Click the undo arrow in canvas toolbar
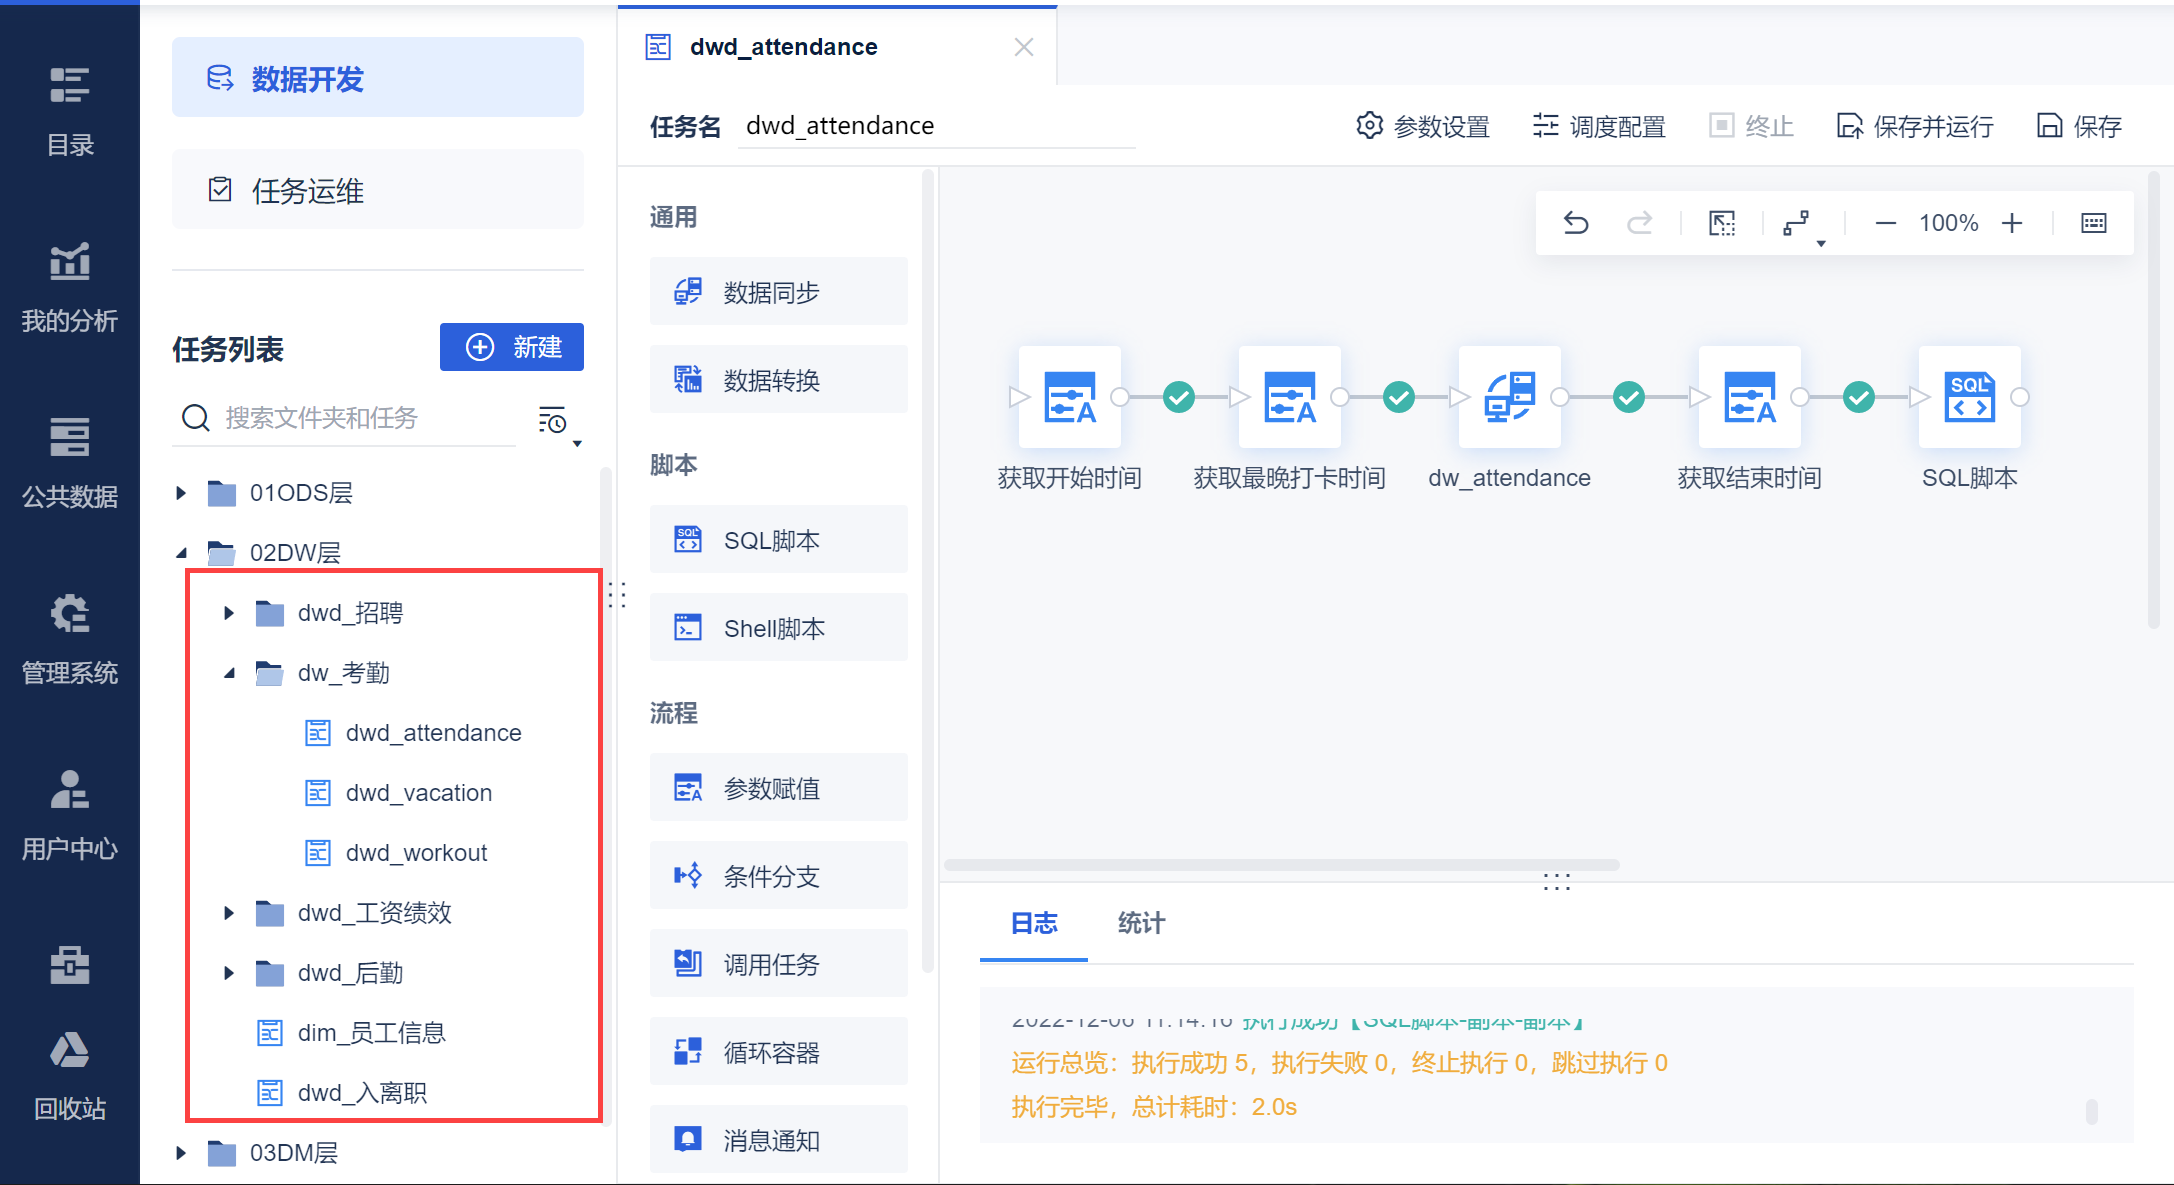Viewport: 2174px width, 1185px height. (1576, 223)
